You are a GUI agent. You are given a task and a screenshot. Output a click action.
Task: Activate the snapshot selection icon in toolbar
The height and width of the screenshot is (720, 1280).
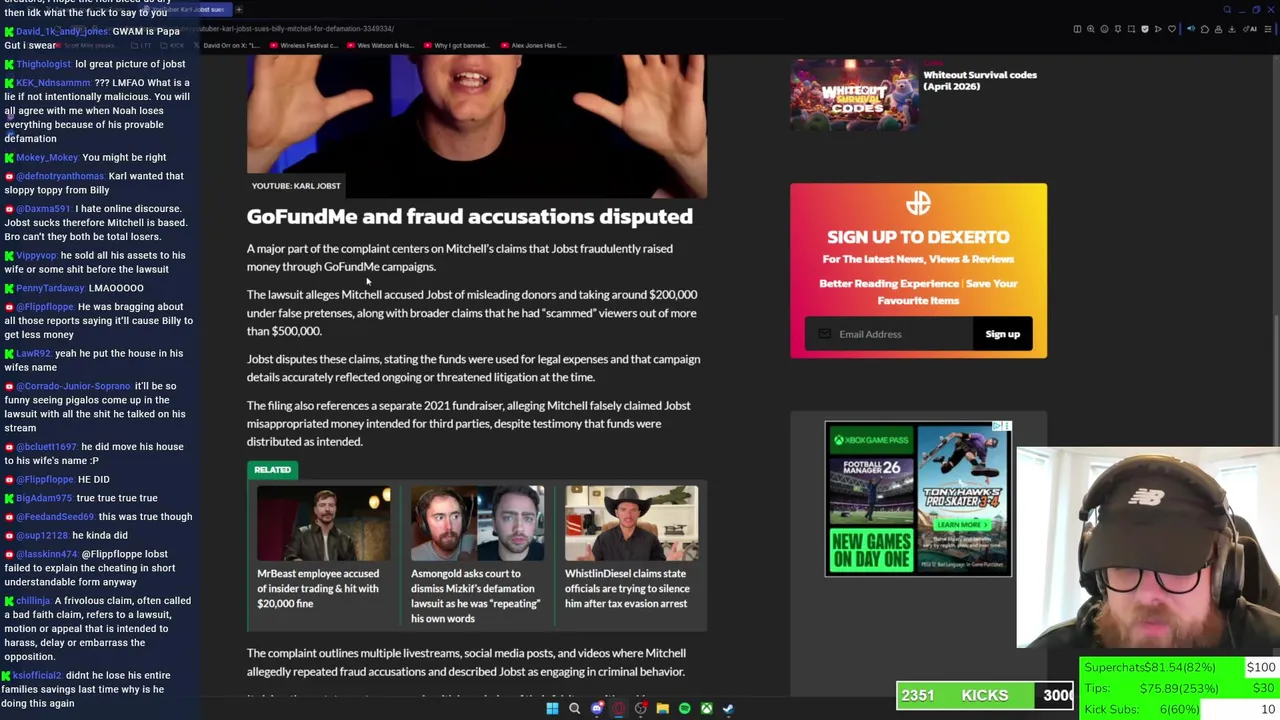[1131, 29]
